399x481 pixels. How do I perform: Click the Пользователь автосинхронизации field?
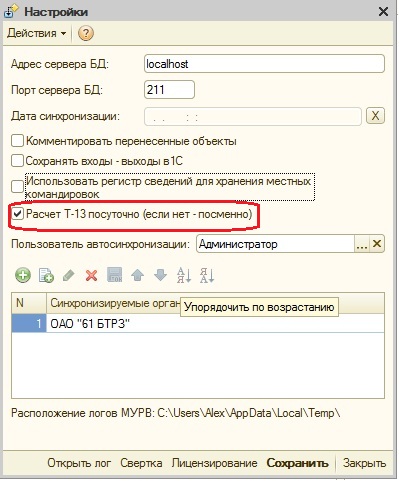pyautogui.click(x=275, y=244)
